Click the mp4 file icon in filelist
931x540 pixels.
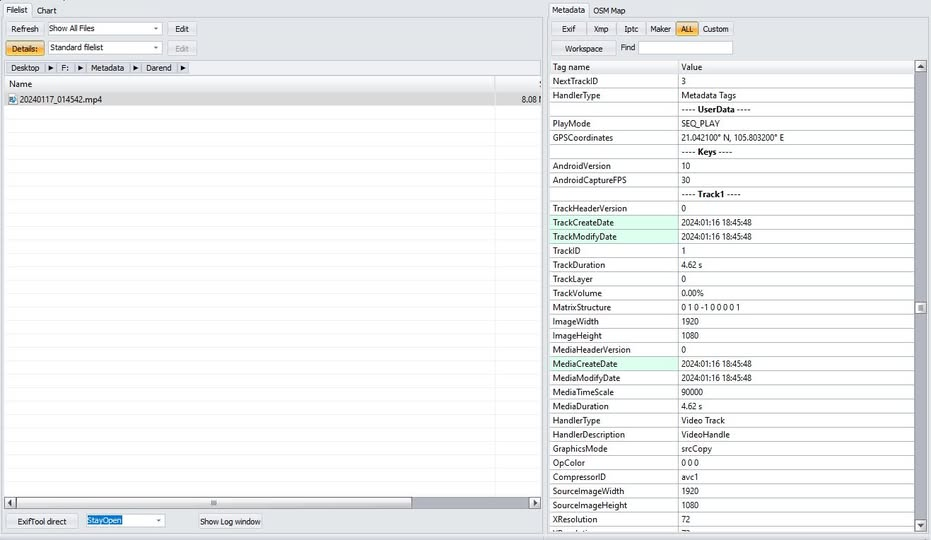[12, 100]
